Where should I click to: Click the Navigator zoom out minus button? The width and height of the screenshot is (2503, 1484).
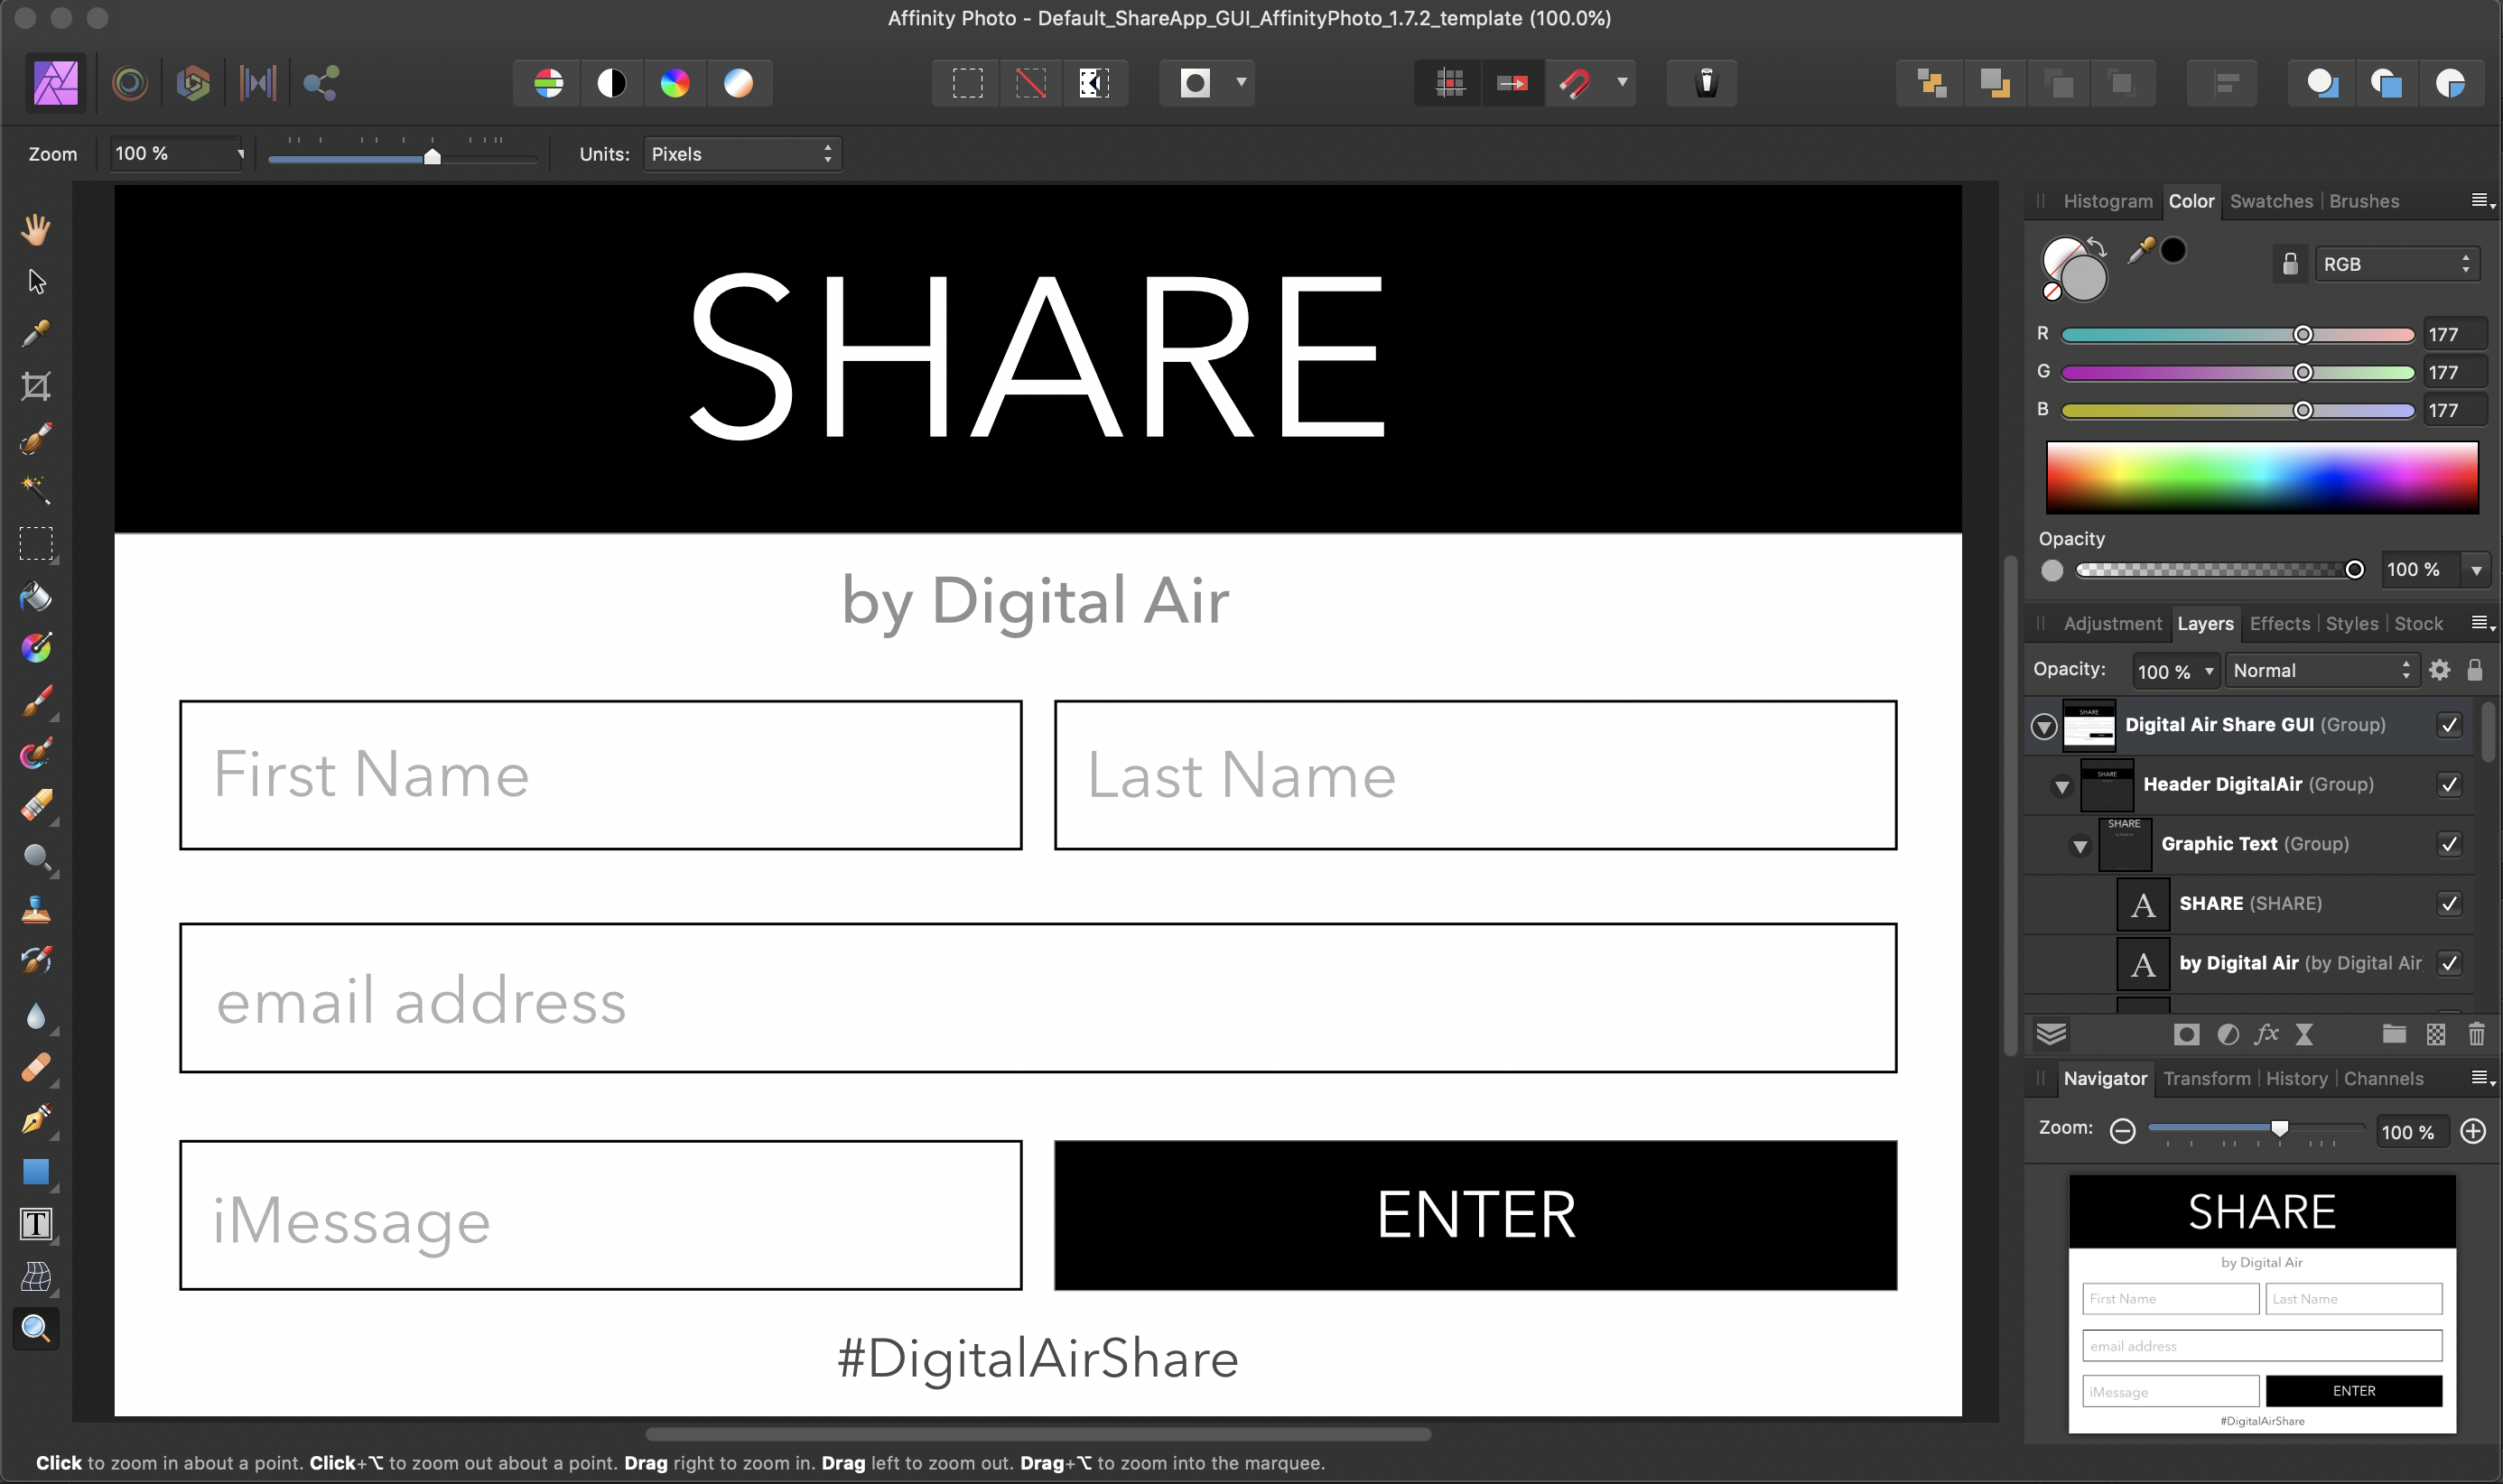[x=2122, y=1131]
